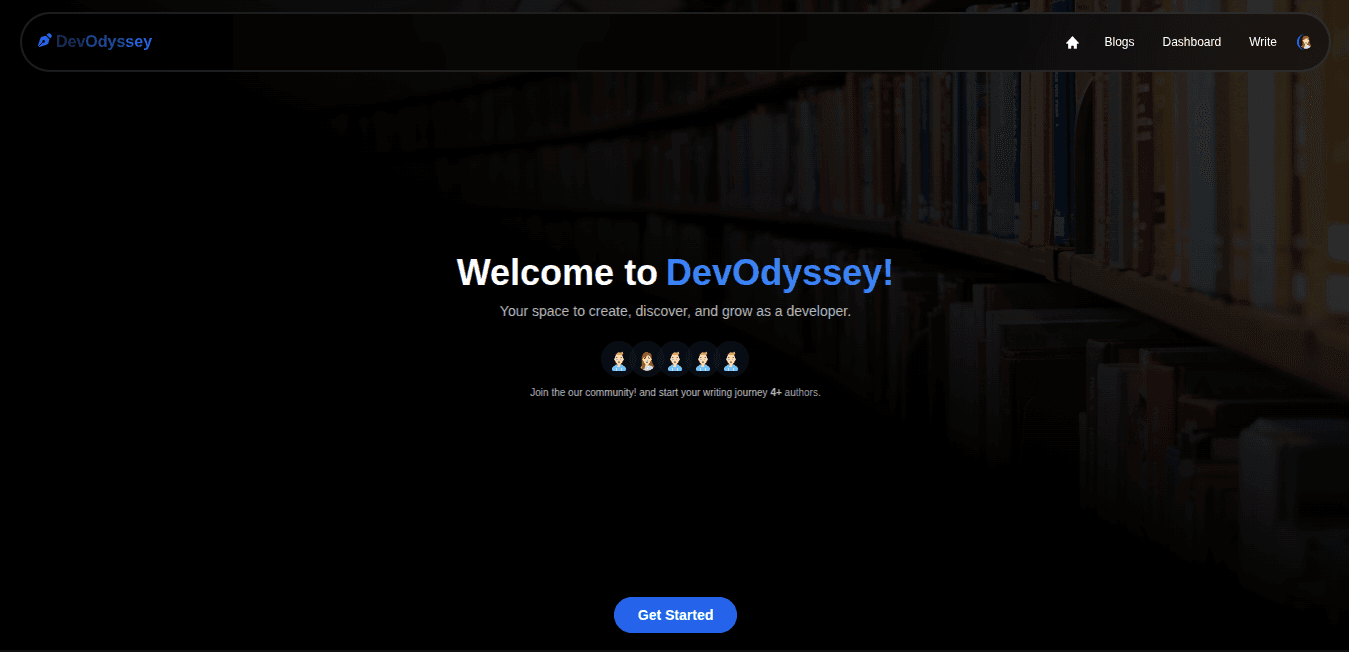This screenshot has height=652, width=1349.
Task: Click the Welcome to DevOdyssey heading
Action: [x=675, y=272]
